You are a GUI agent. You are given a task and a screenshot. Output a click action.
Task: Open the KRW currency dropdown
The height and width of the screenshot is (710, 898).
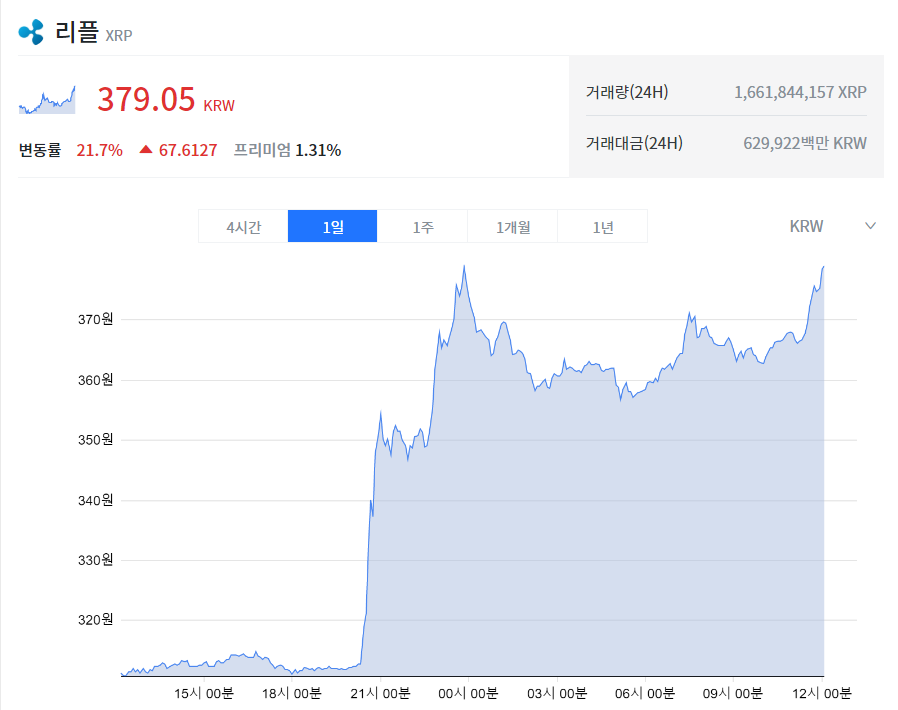point(832,226)
